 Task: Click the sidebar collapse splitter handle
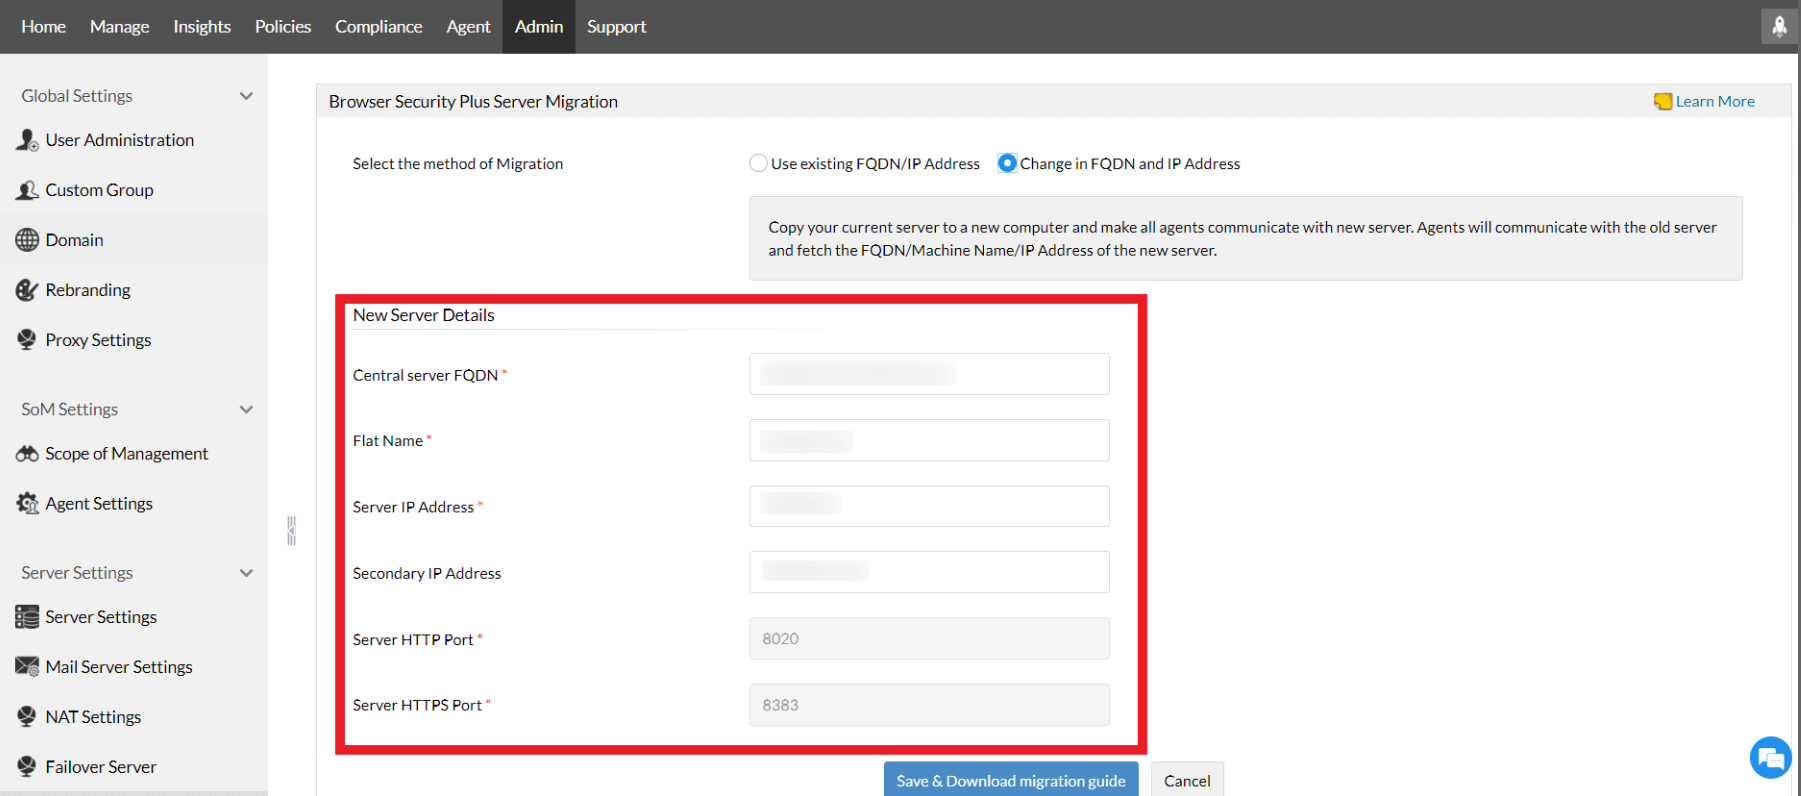point(291,530)
